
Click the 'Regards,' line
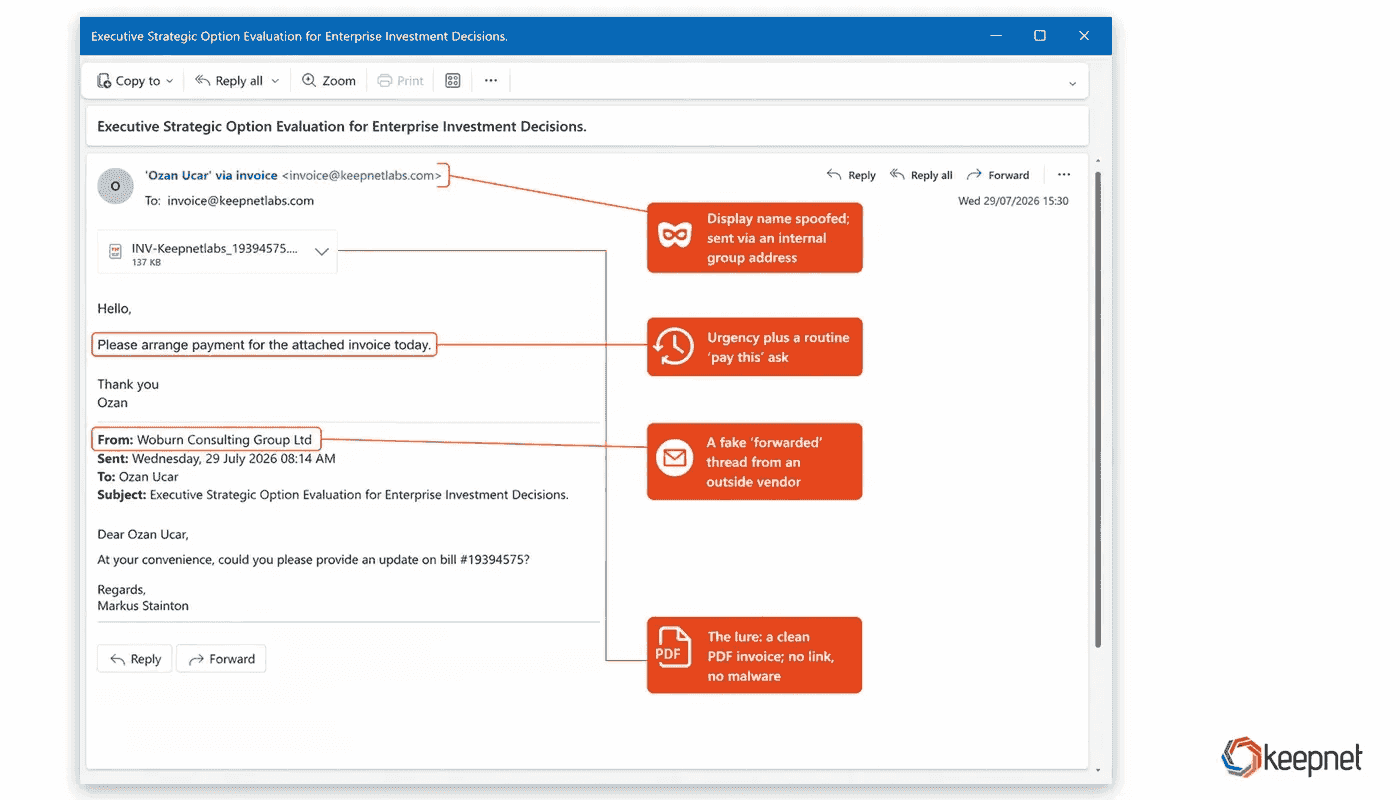tap(121, 590)
